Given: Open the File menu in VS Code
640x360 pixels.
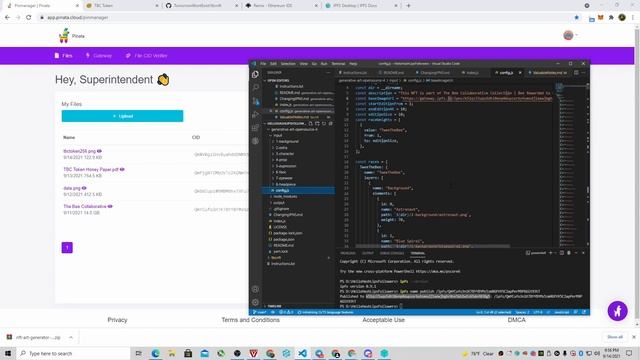Looking at the screenshot, I should [x=263, y=64].
